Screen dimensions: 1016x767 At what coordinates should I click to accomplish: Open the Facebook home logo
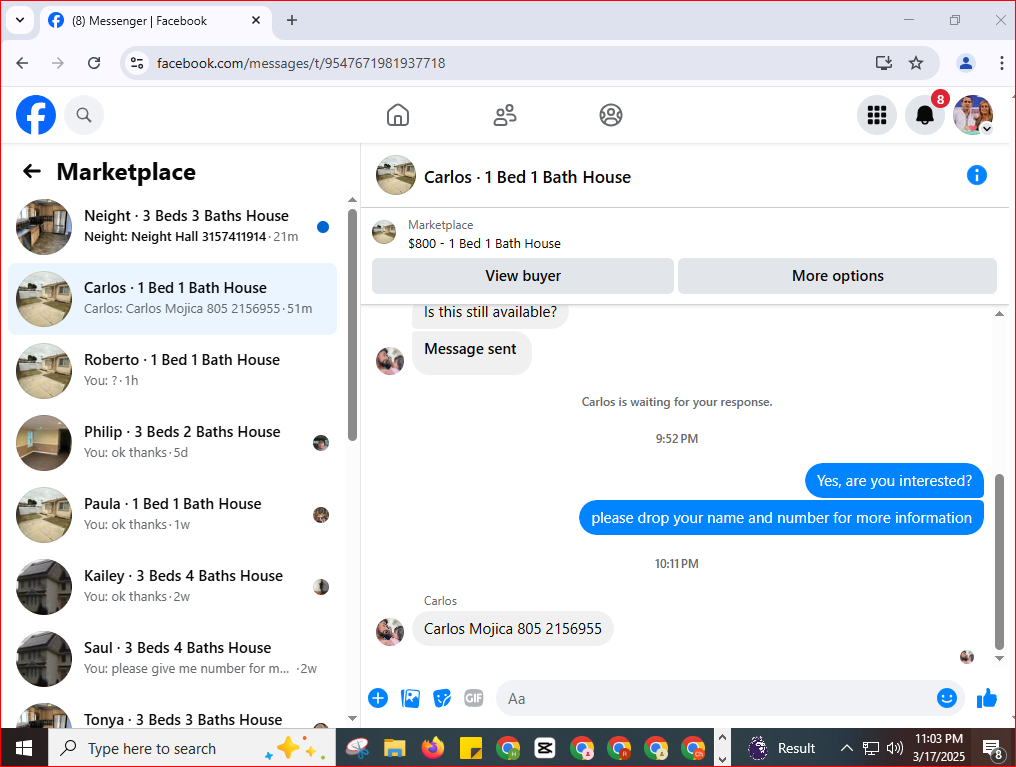36,115
